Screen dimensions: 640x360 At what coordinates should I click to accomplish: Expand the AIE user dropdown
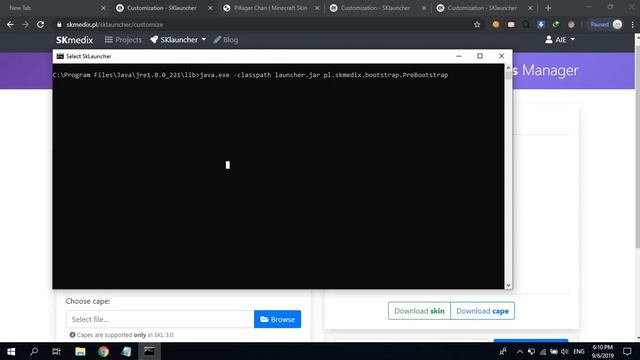point(560,40)
